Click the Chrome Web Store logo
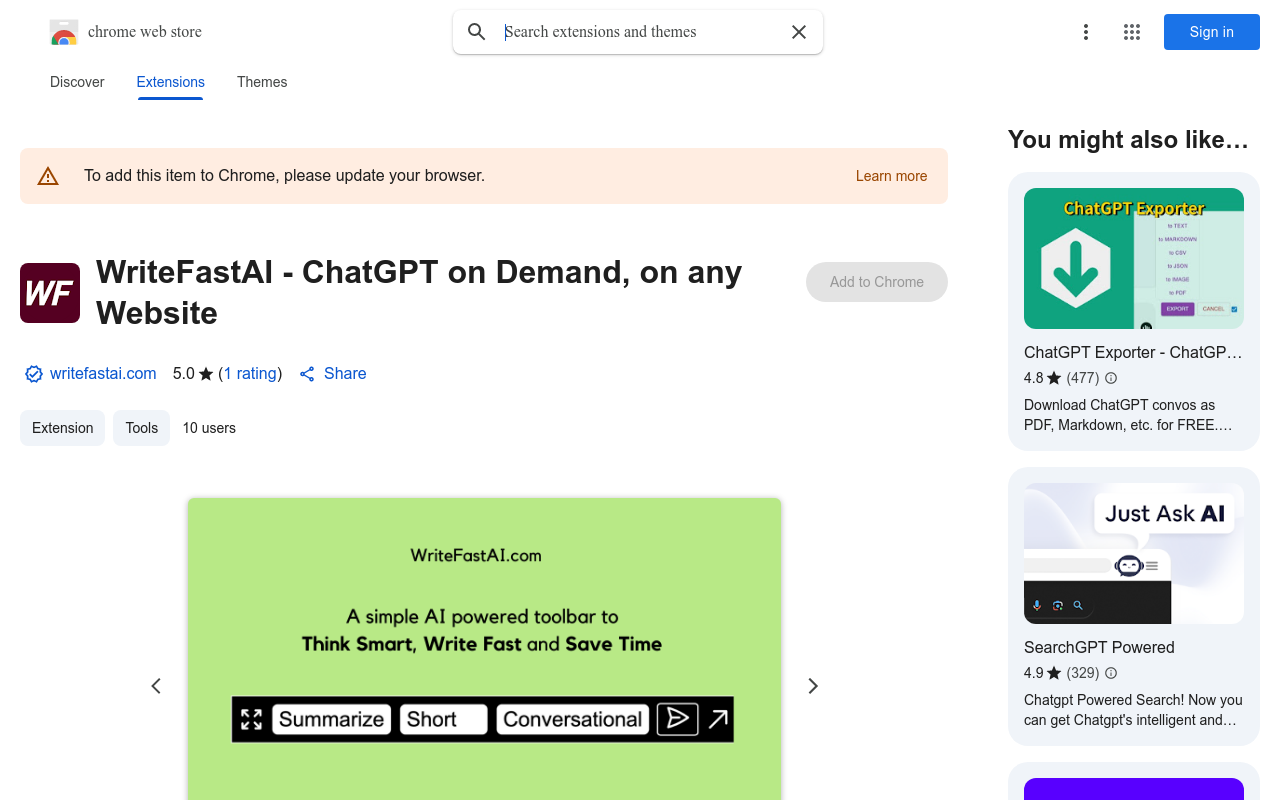The width and height of the screenshot is (1280, 800). 64,32
